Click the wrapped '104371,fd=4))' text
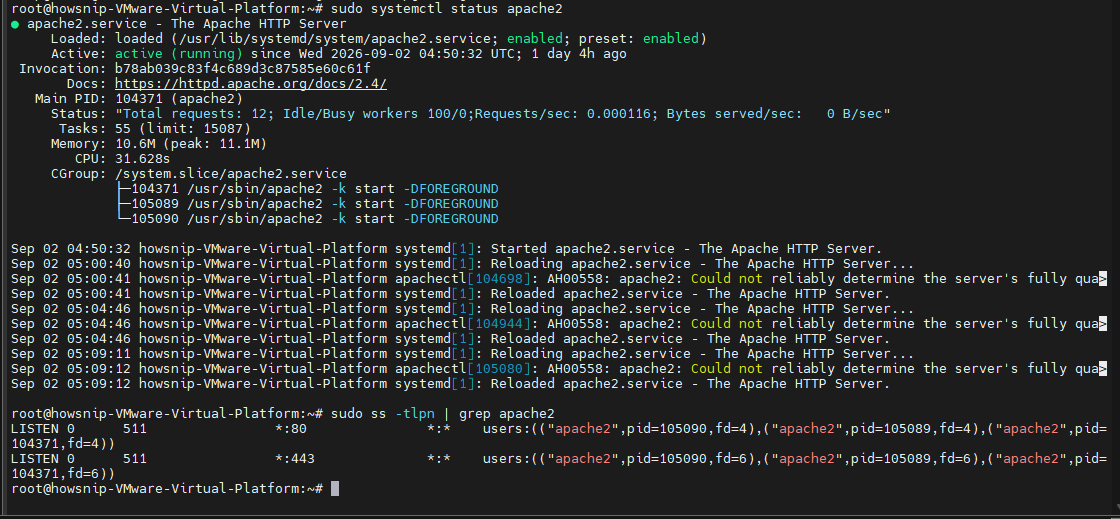Viewport: 1120px width, 519px height. click(x=63, y=443)
